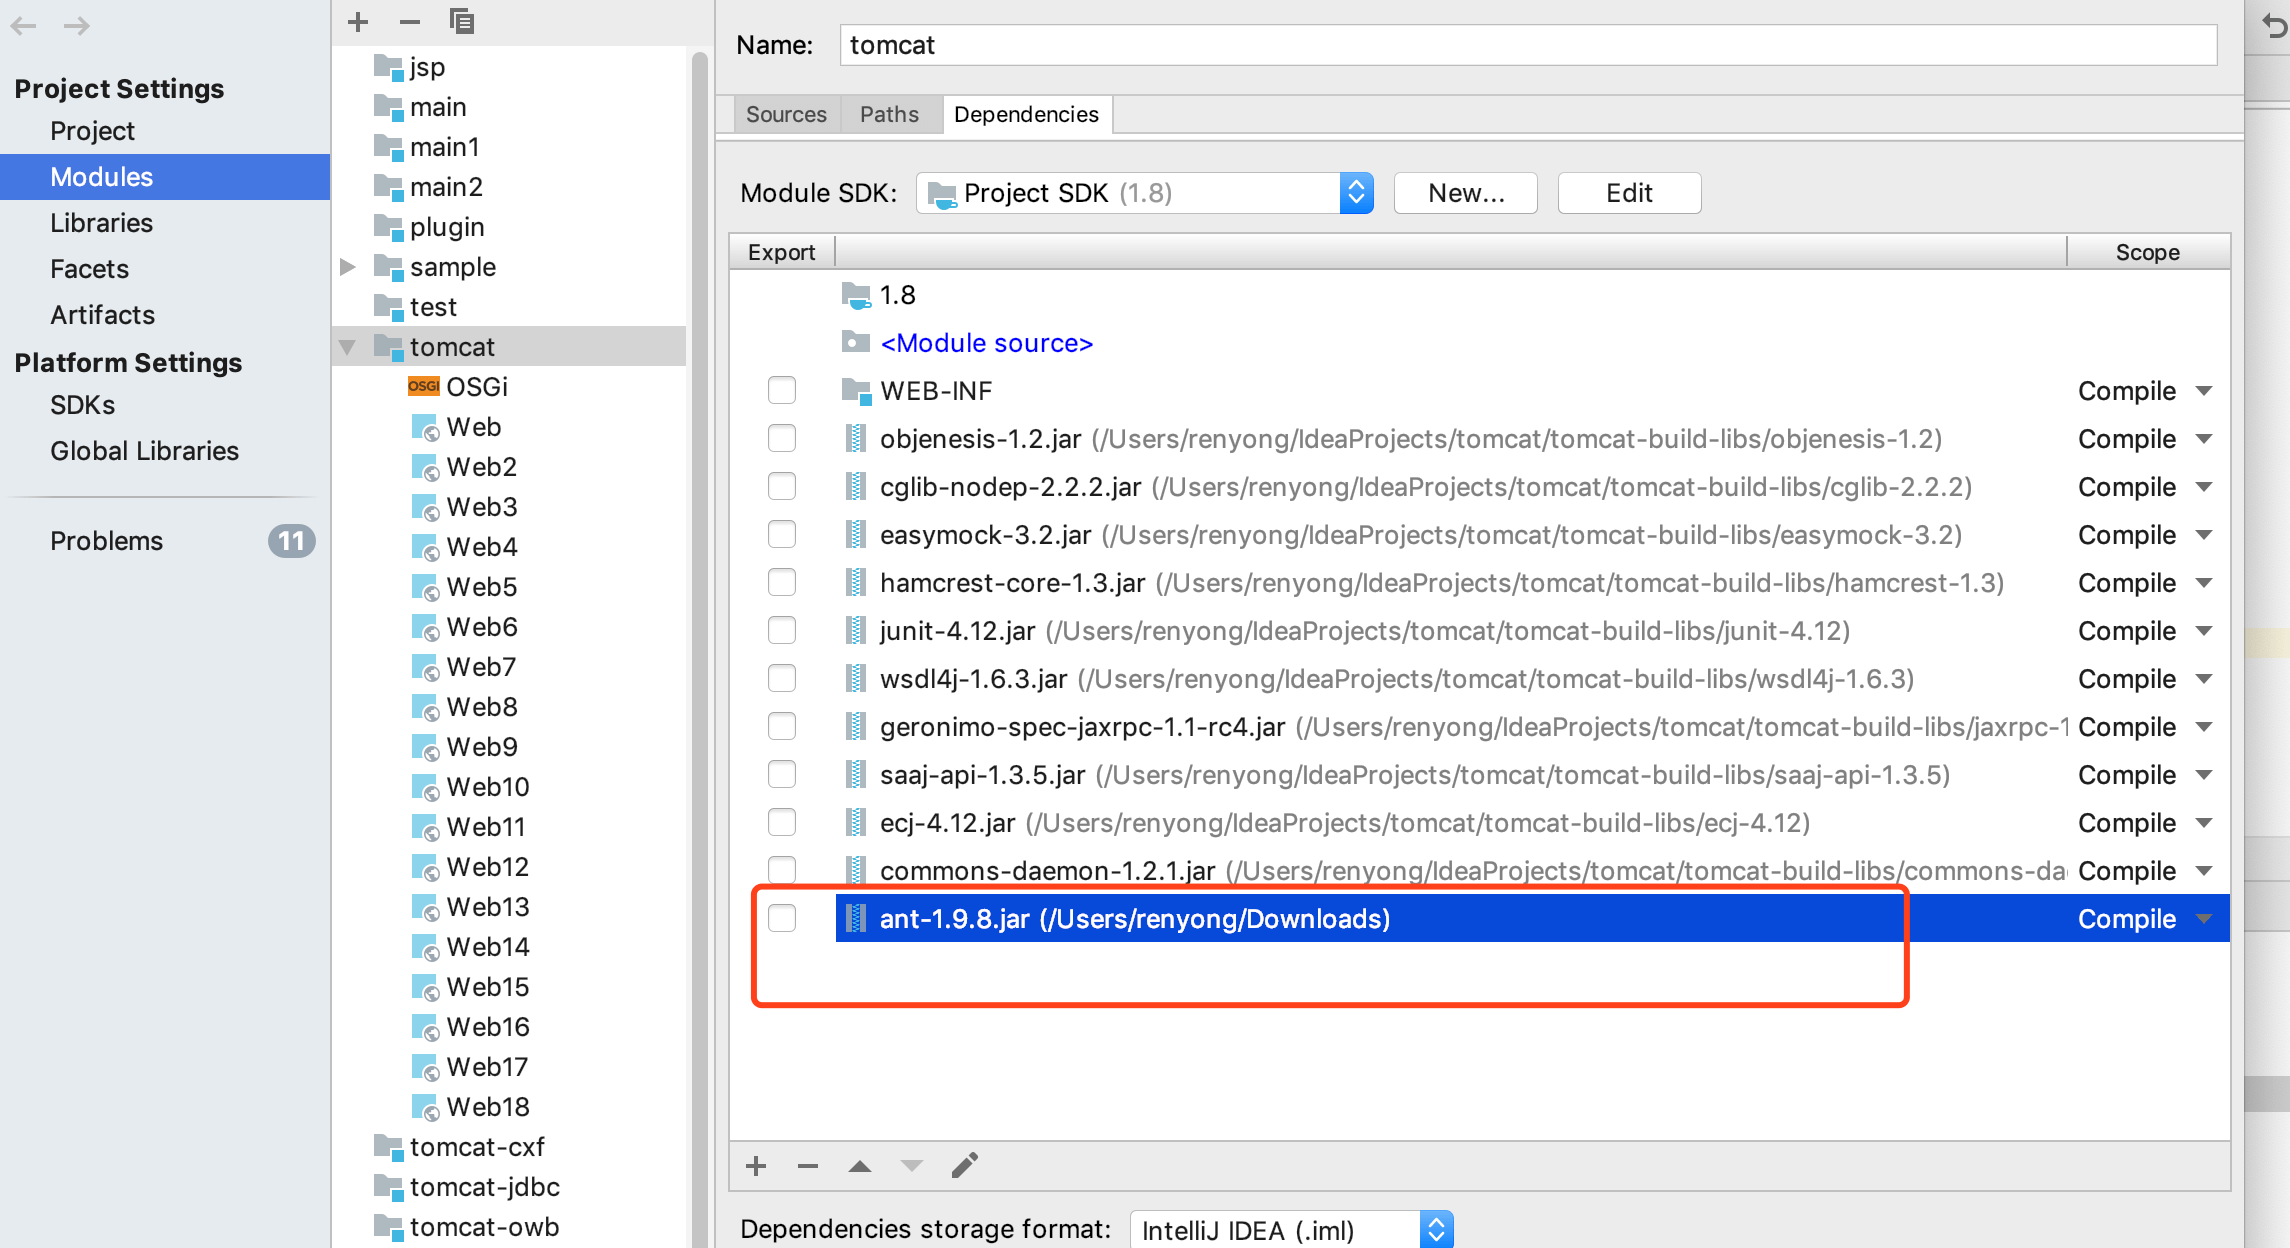The image size is (2290, 1248).
Task: Move selected dependency up with arrow icon
Action: point(860,1166)
